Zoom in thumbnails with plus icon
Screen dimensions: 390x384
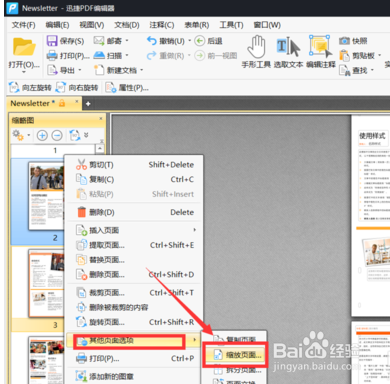[42, 135]
